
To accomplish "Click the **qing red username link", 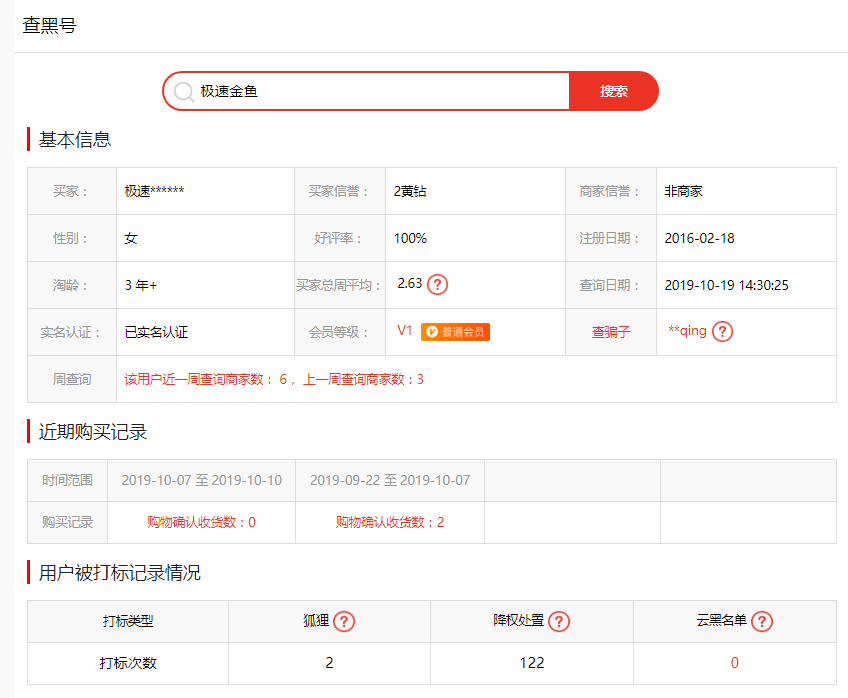I will 687,332.
